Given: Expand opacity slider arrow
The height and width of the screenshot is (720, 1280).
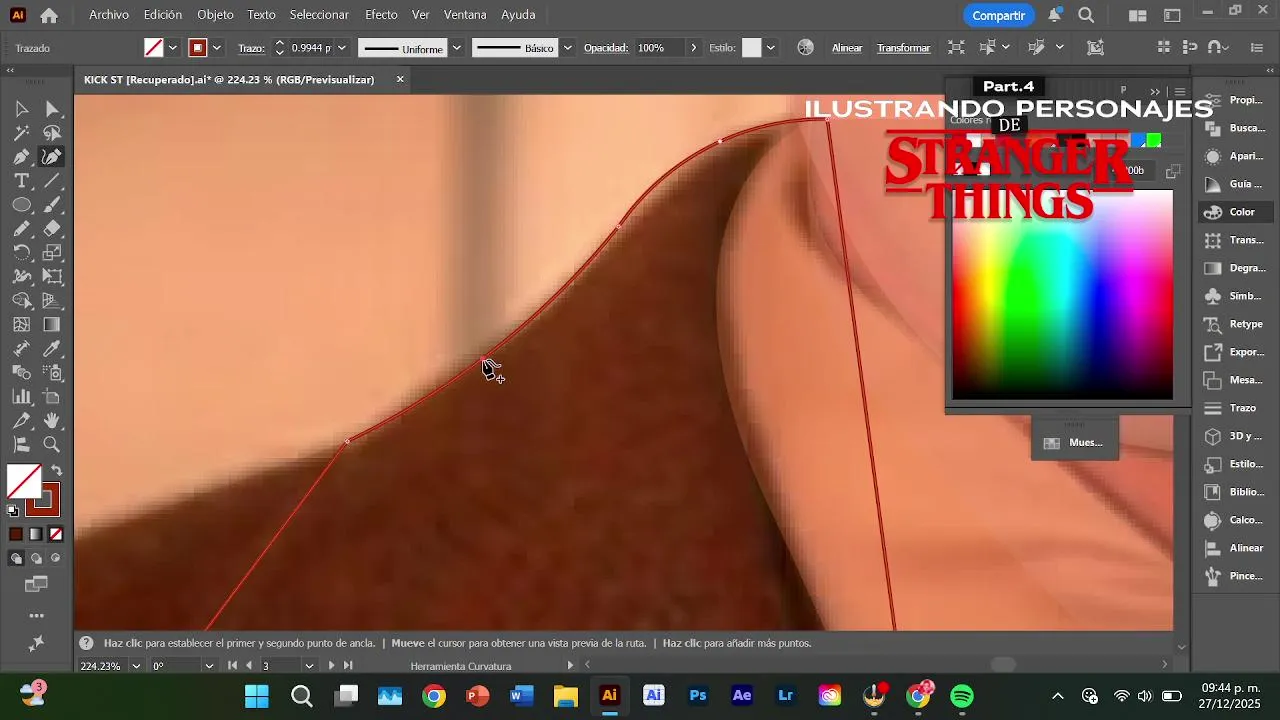Looking at the screenshot, I should [x=693, y=47].
